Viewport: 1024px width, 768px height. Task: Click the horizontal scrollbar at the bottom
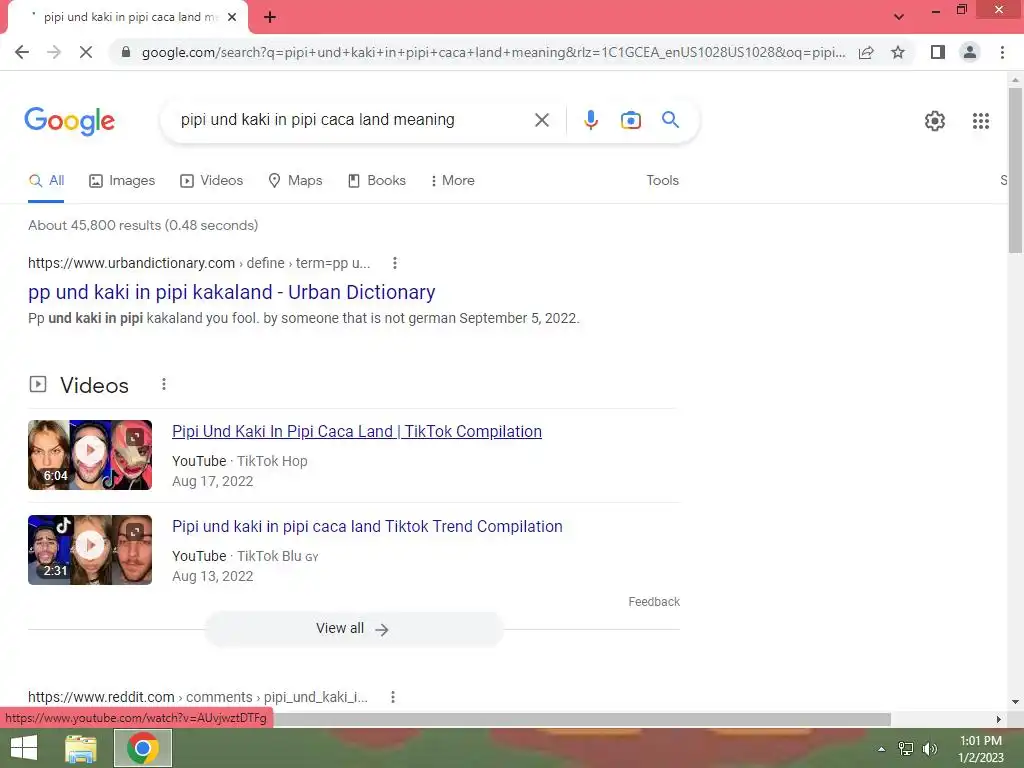pyautogui.click(x=581, y=719)
